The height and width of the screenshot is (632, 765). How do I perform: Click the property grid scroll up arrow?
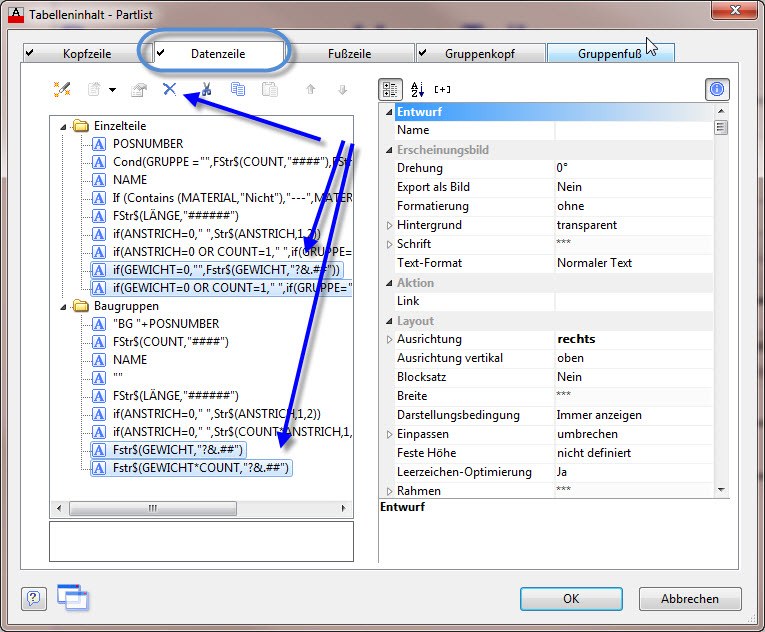coord(721,111)
